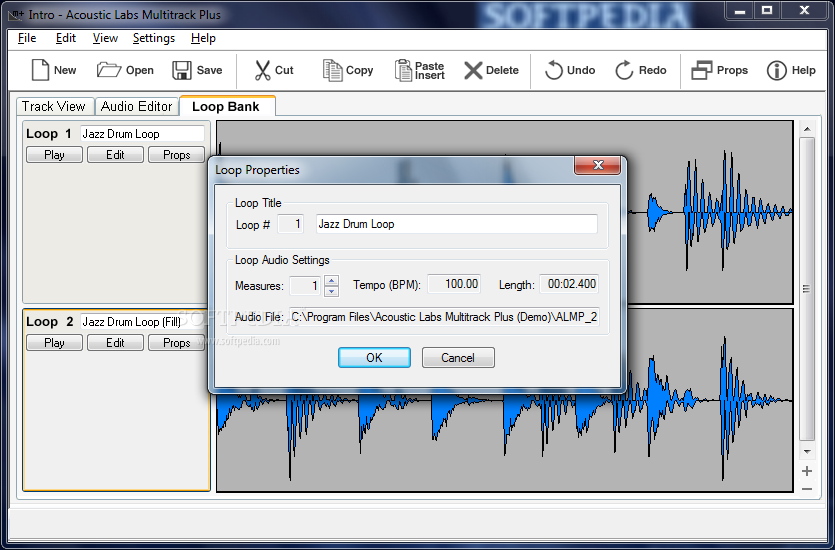Viewport: 835px width, 550px height.
Task: Confirm Loop Properties with OK
Action: pyautogui.click(x=374, y=358)
